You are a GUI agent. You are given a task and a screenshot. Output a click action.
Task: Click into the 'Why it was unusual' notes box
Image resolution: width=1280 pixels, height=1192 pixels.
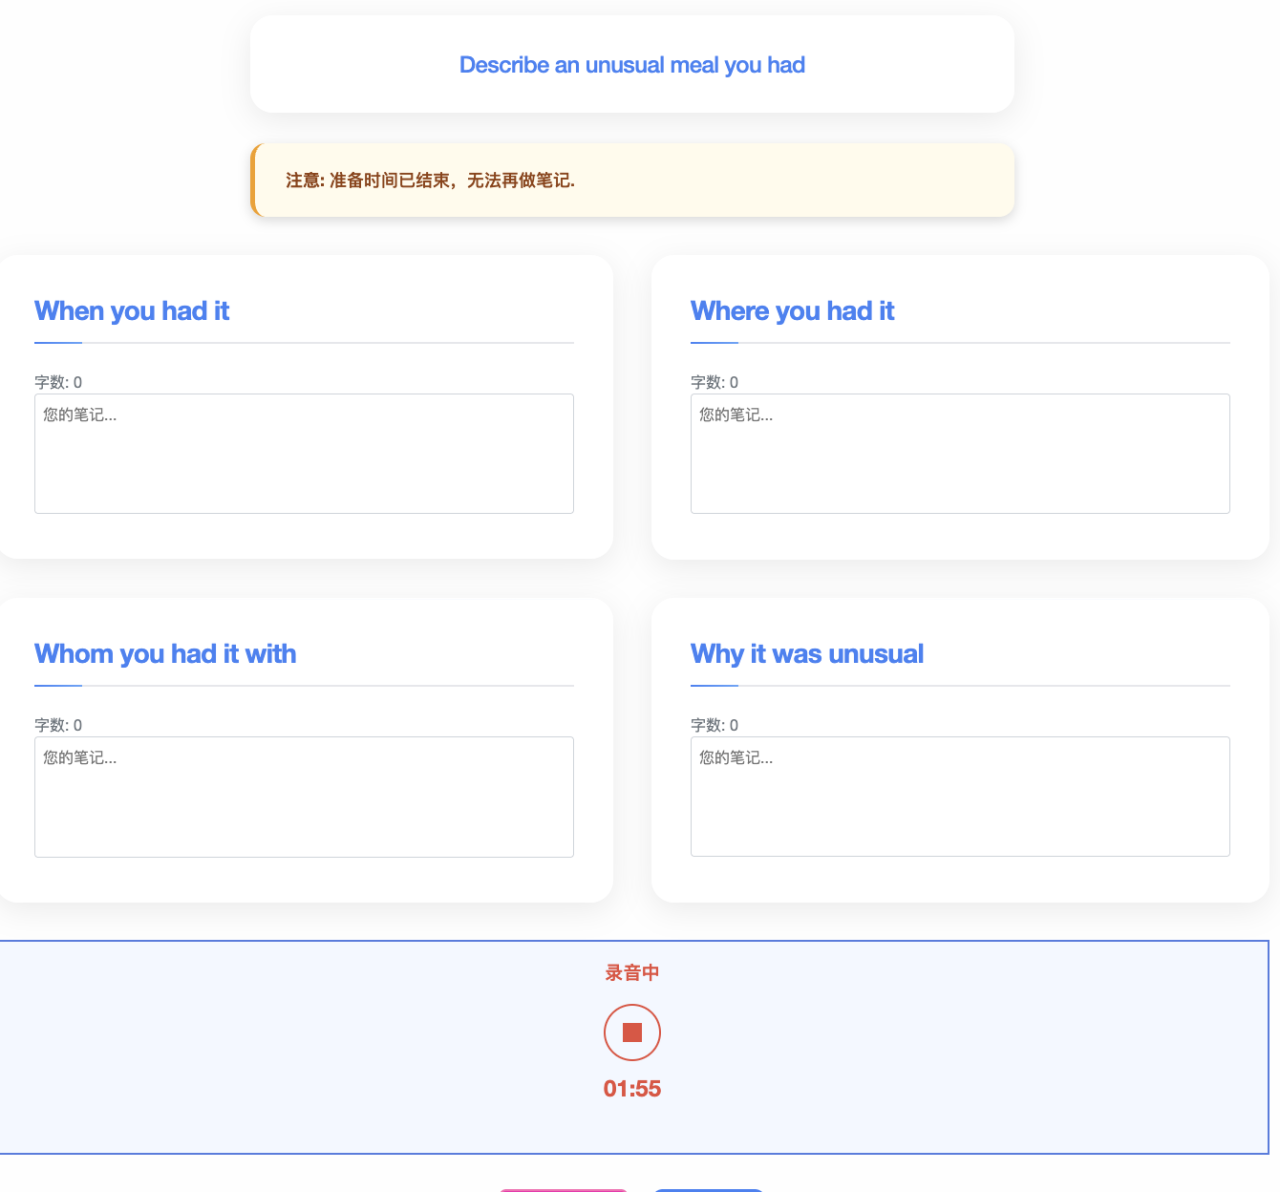pos(960,797)
